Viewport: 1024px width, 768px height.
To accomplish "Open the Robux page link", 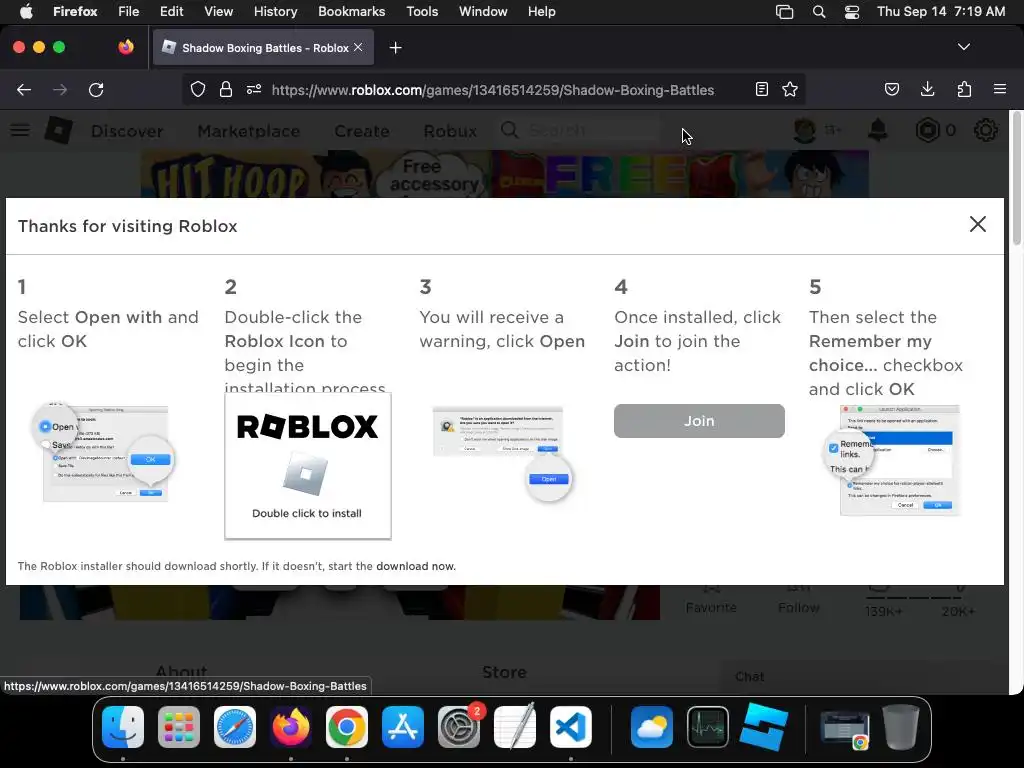I will point(450,131).
